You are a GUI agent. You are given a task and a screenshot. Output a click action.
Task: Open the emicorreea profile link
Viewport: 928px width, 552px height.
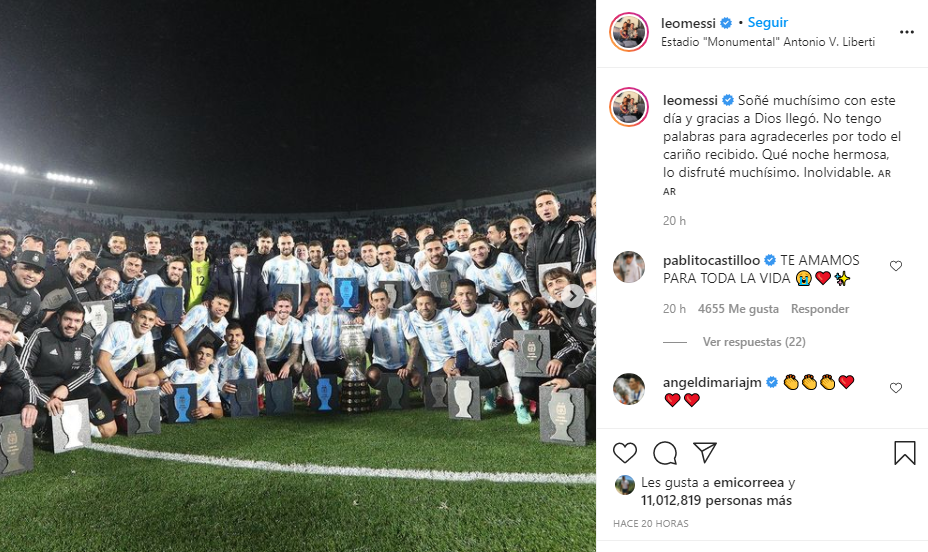[x=748, y=483]
